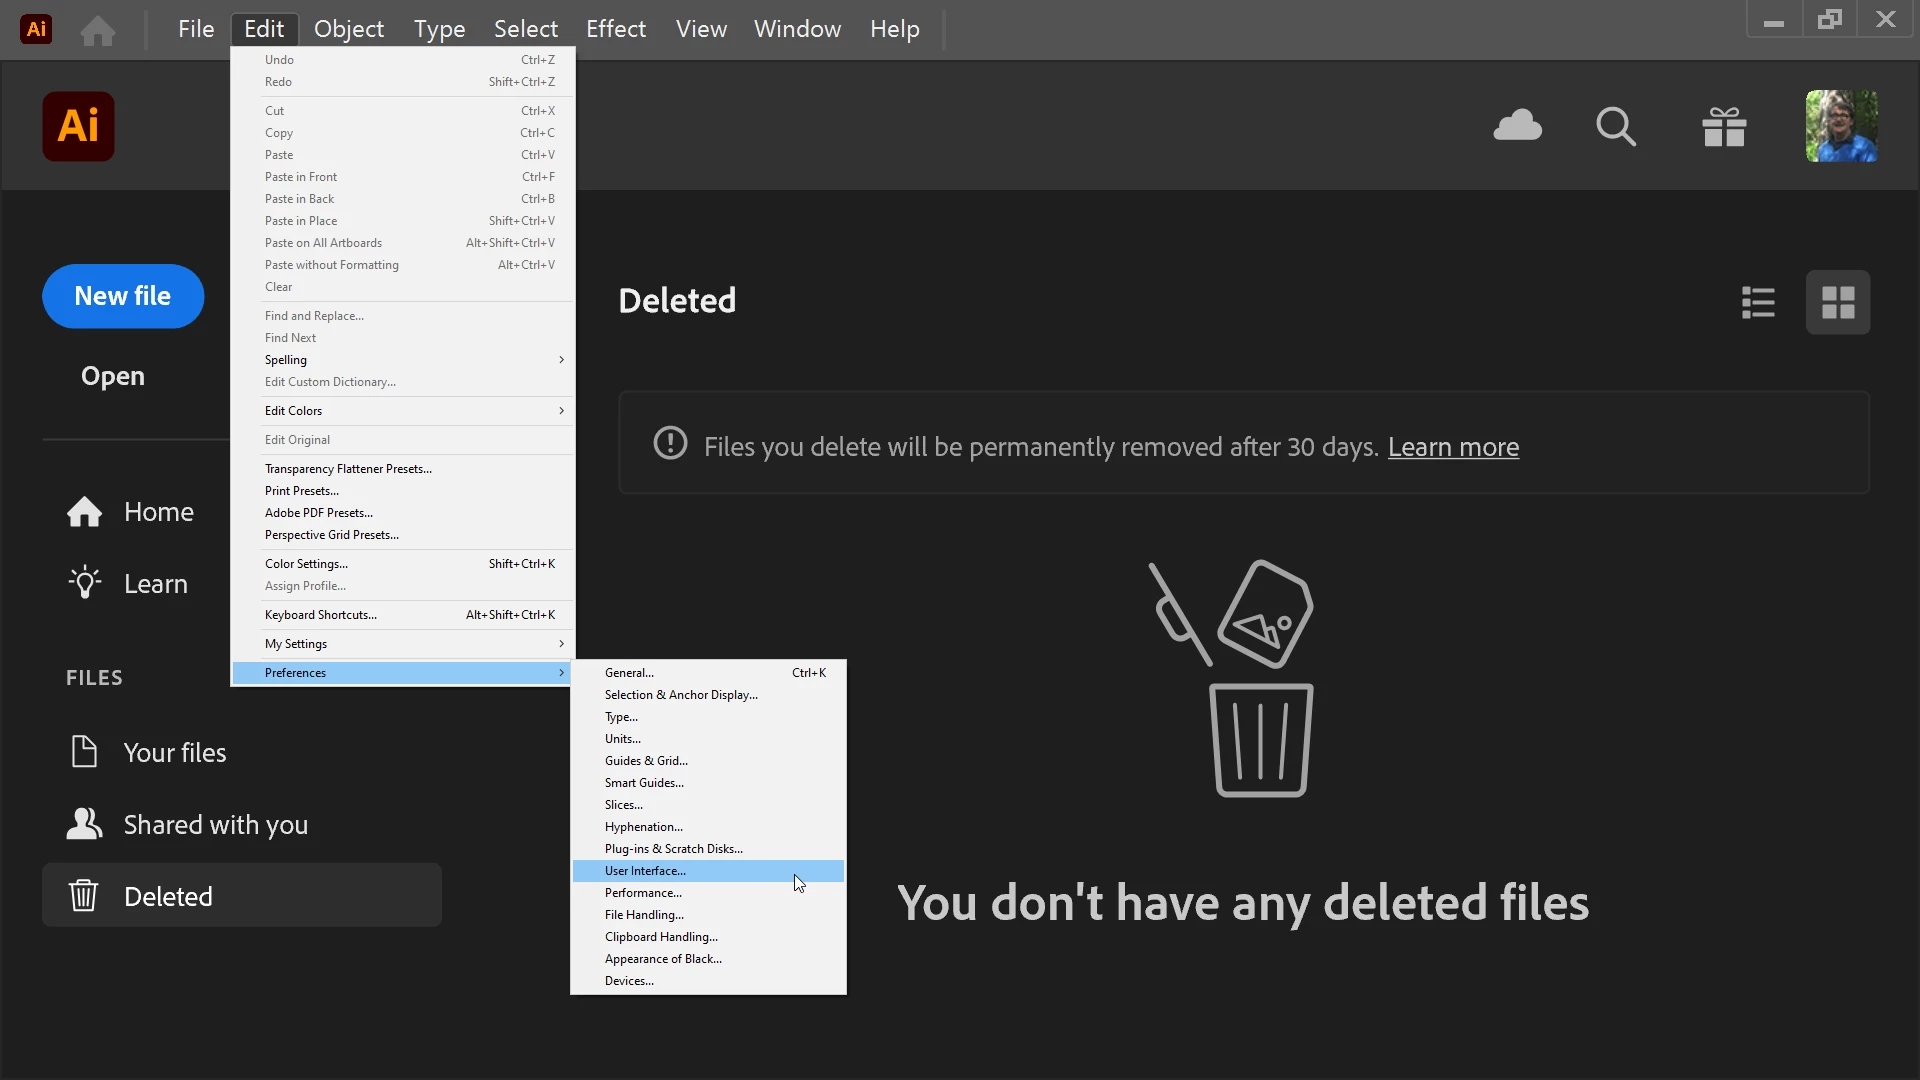Switch to grid view icon

[x=1837, y=302]
